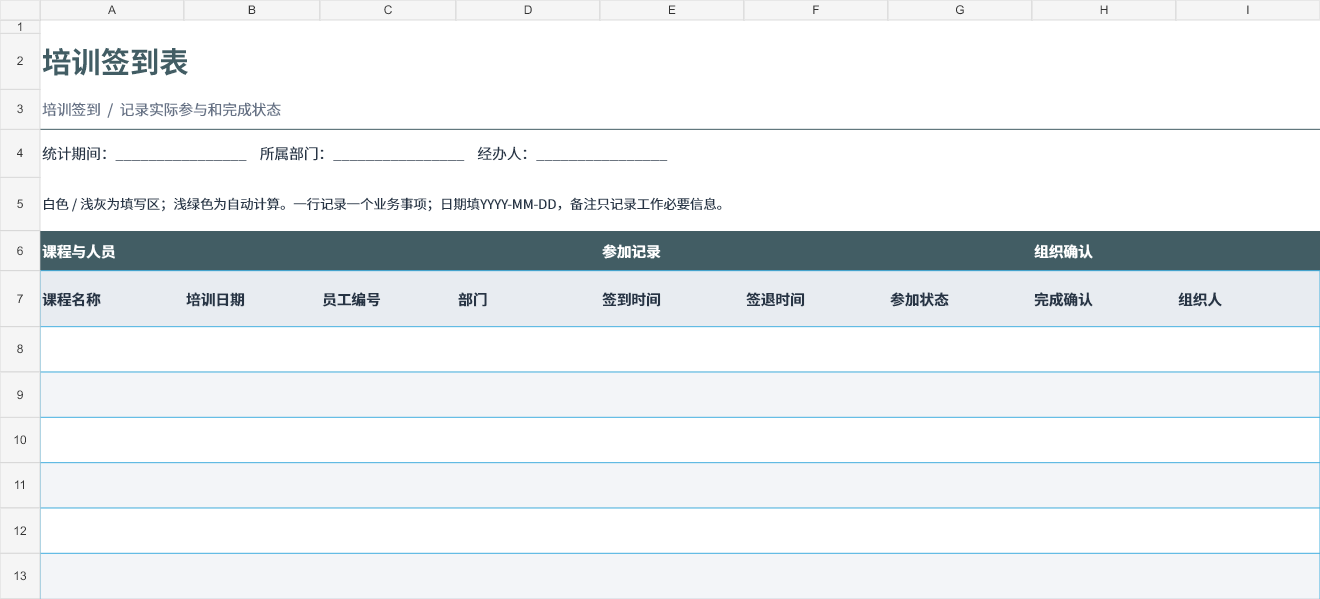Click the 完成确认 column heading
Screen dimensions: 1320x599
click(1063, 300)
